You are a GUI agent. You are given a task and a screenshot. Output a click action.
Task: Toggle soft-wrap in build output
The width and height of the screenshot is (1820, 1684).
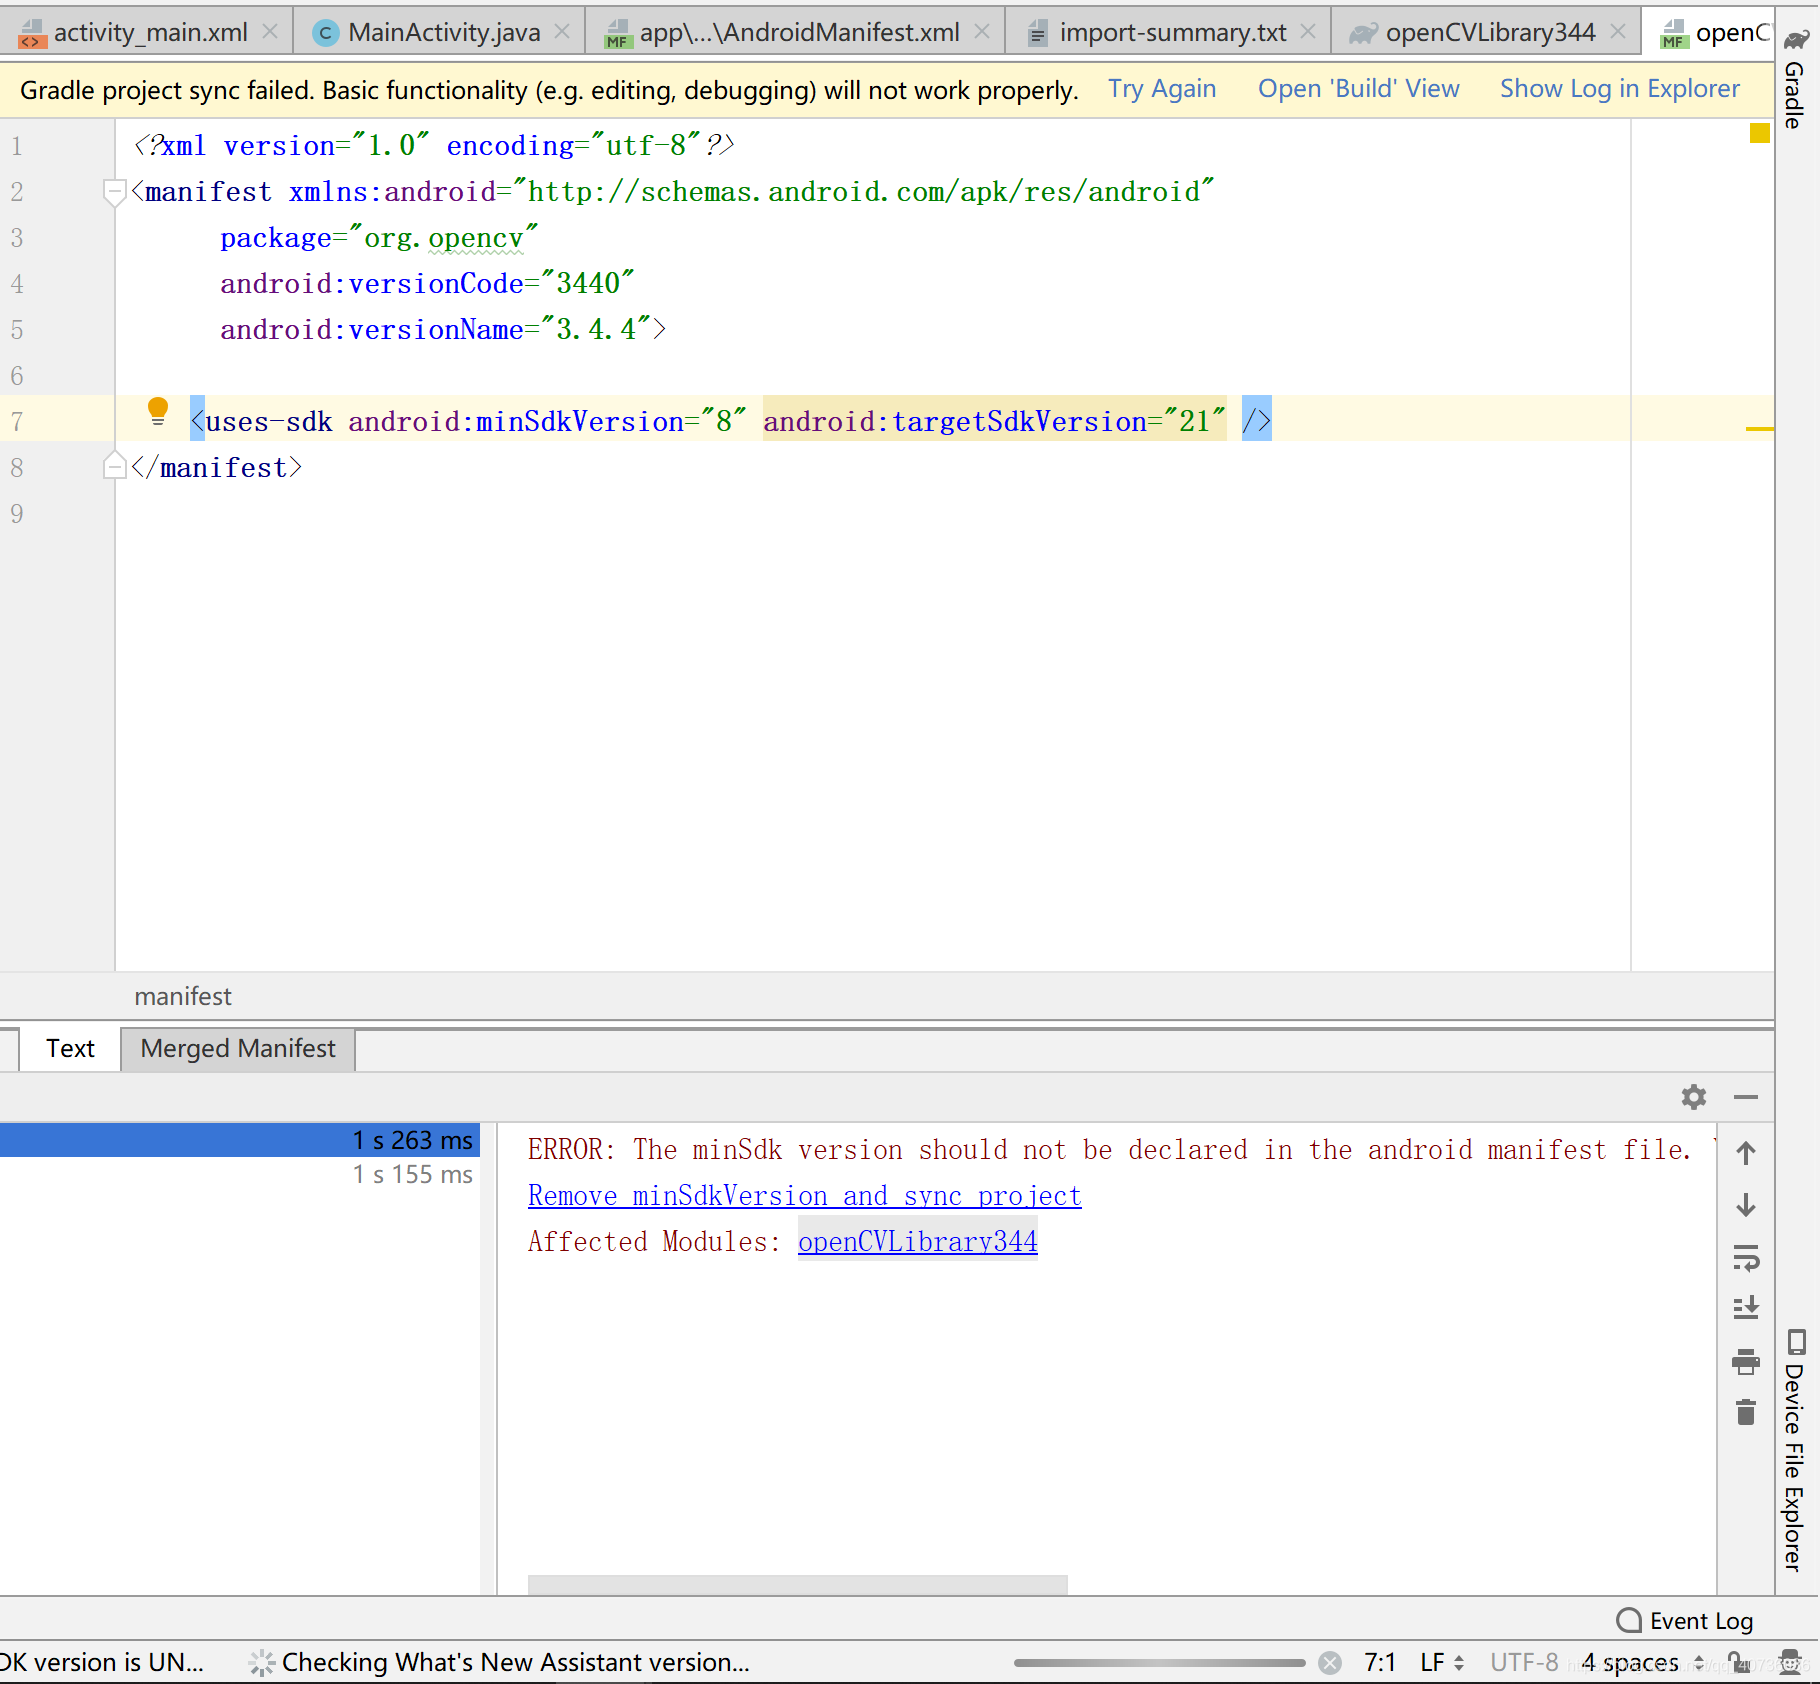point(1746,1257)
